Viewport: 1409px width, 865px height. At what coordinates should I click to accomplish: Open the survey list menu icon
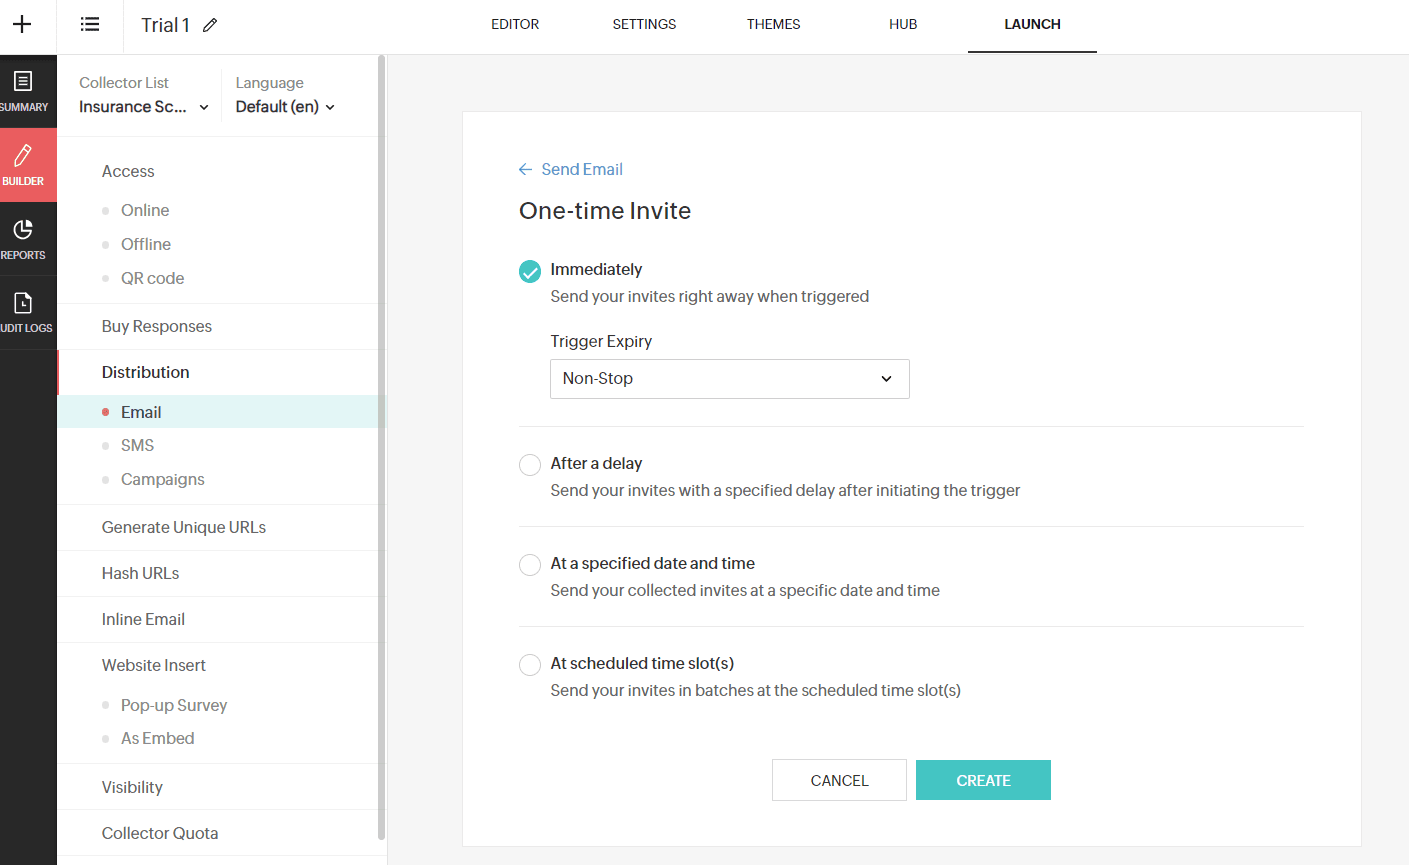[90, 24]
